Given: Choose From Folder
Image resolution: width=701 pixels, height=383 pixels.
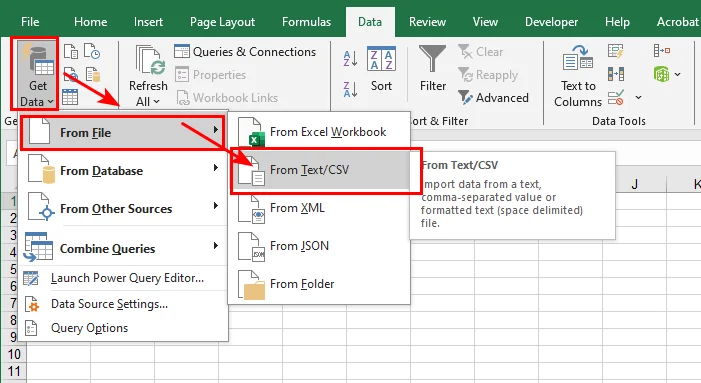Looking at the screenshot, I should tap(319, 284).
